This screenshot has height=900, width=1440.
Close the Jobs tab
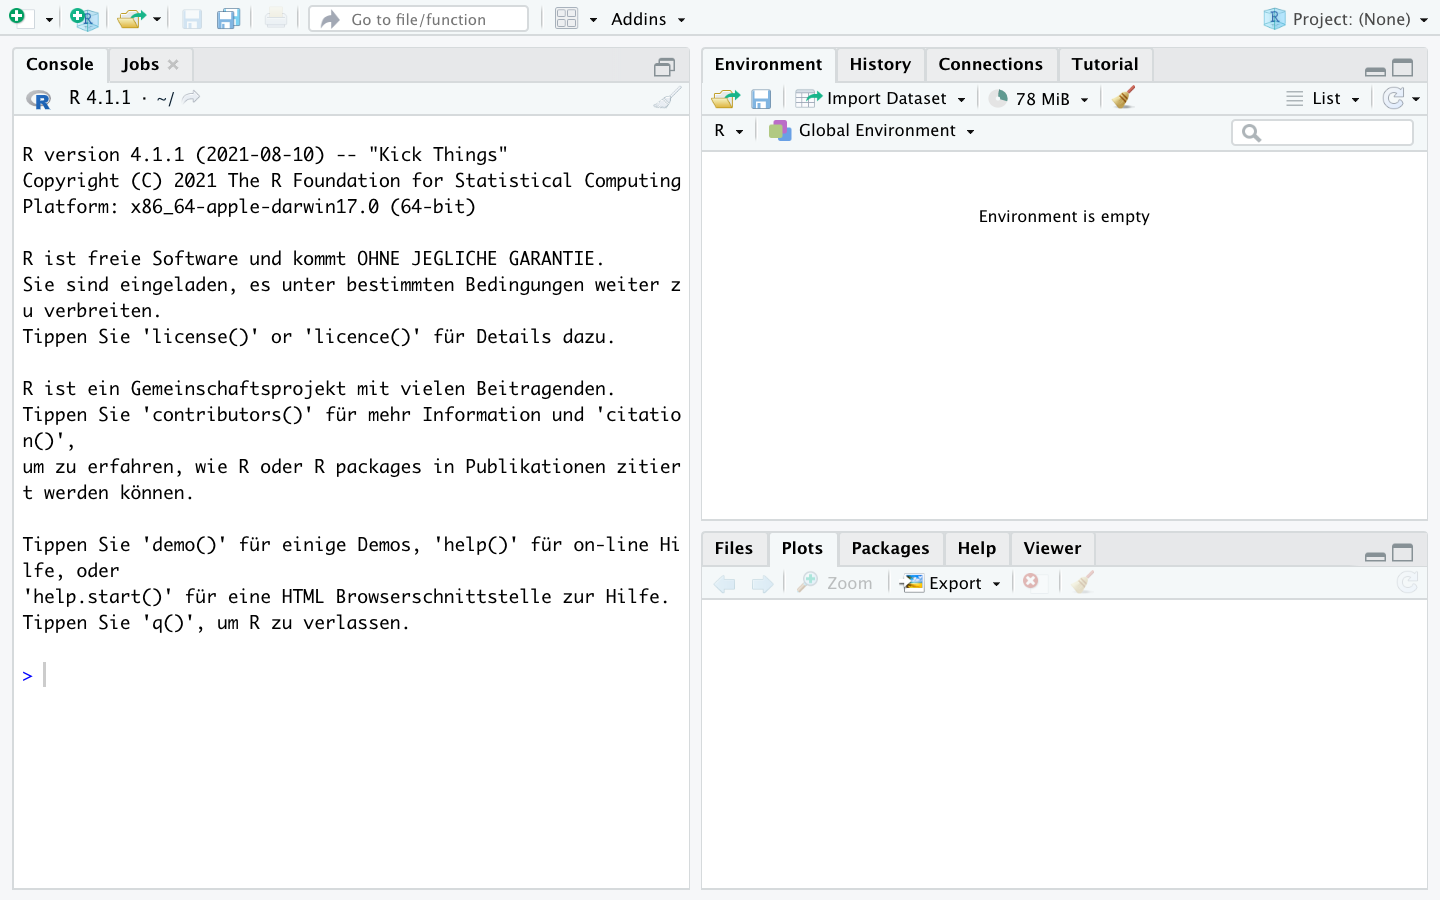pos(173,64)
